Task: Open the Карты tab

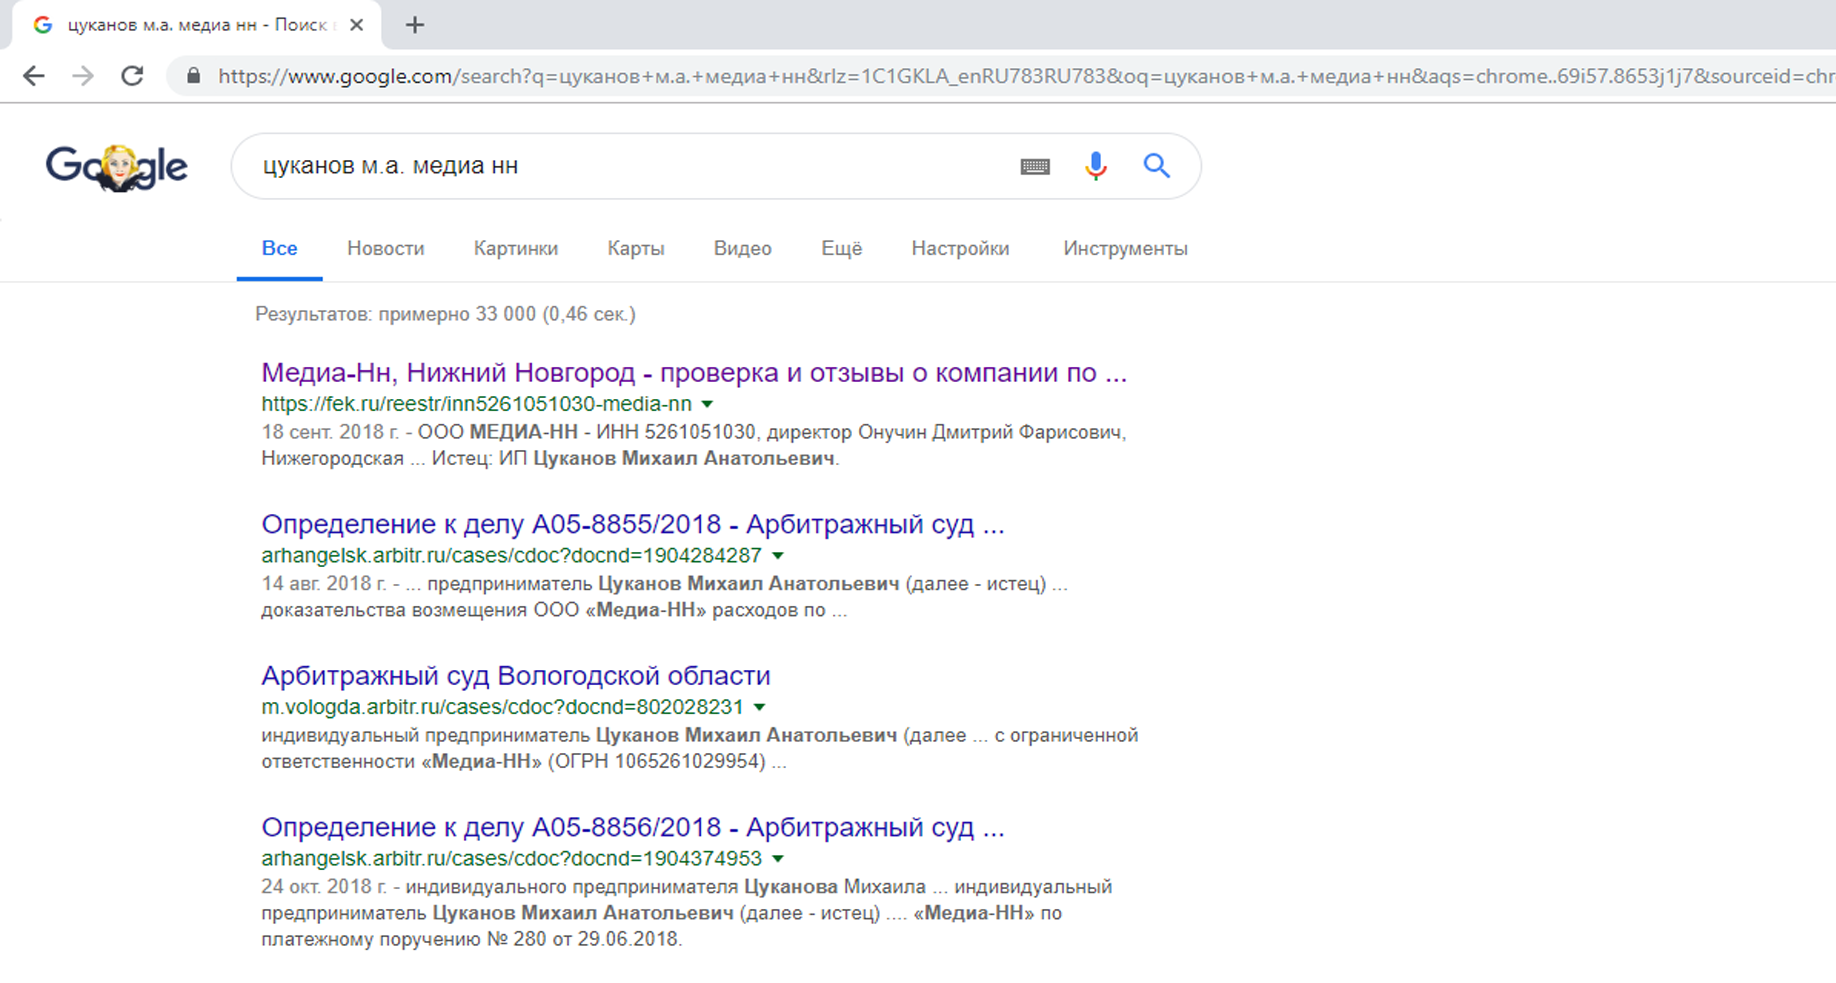Action: click(x=636, y=248)
